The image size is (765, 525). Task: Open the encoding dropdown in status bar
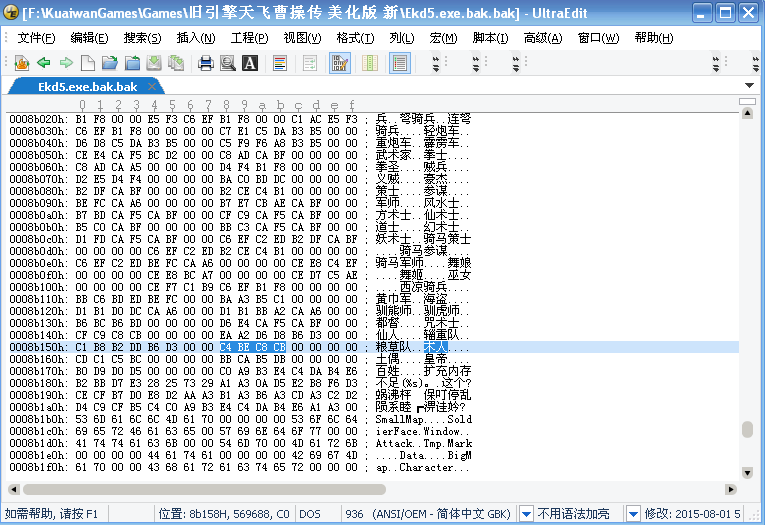[x=526, y=513]
